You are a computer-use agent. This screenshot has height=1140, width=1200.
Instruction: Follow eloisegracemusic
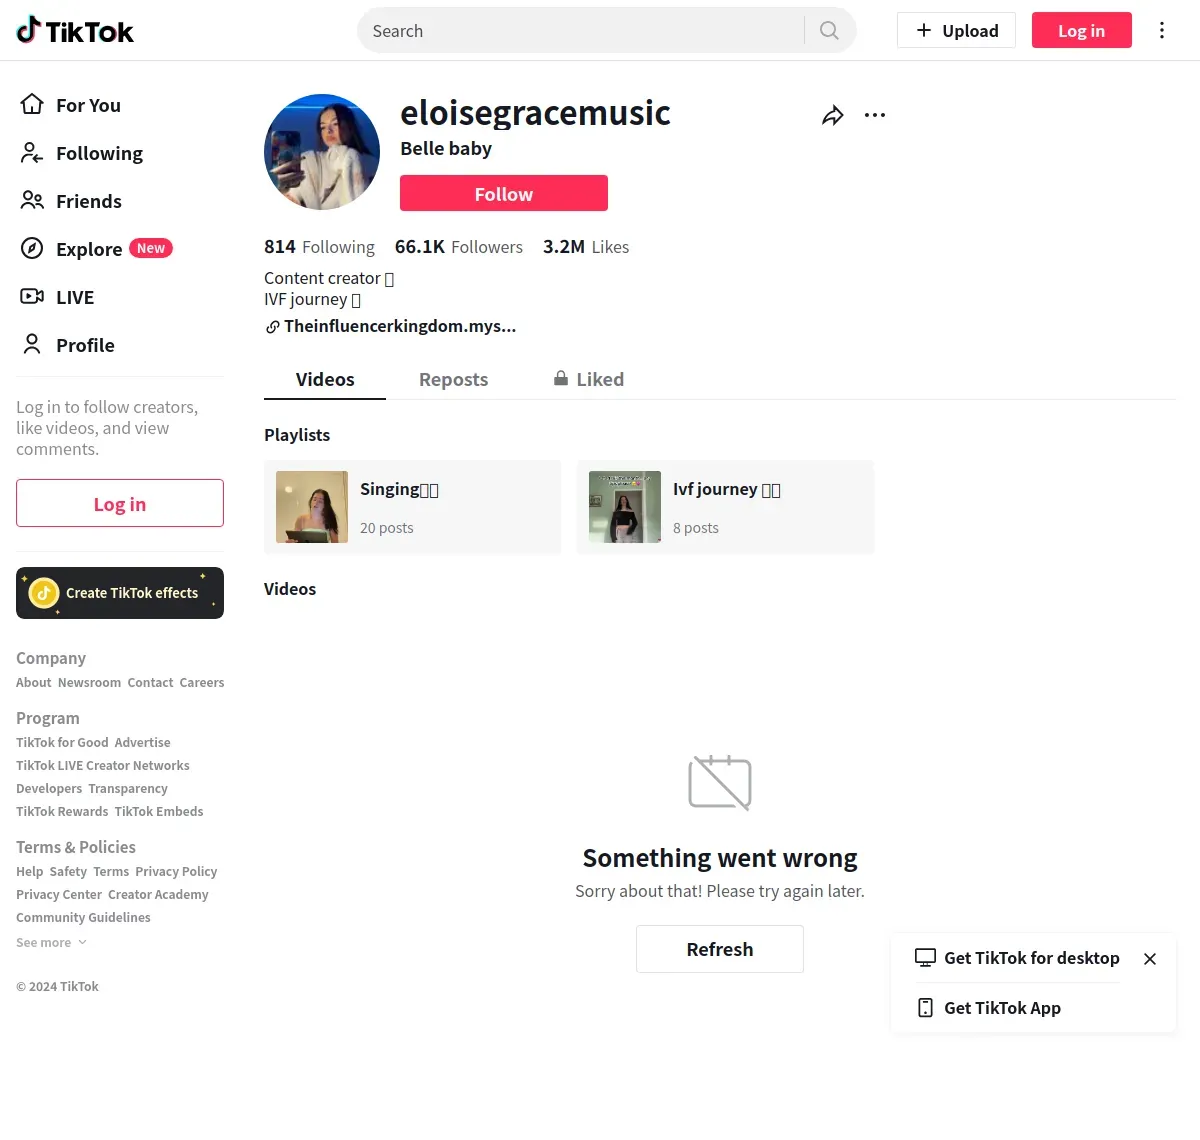(x=504, y=193)
